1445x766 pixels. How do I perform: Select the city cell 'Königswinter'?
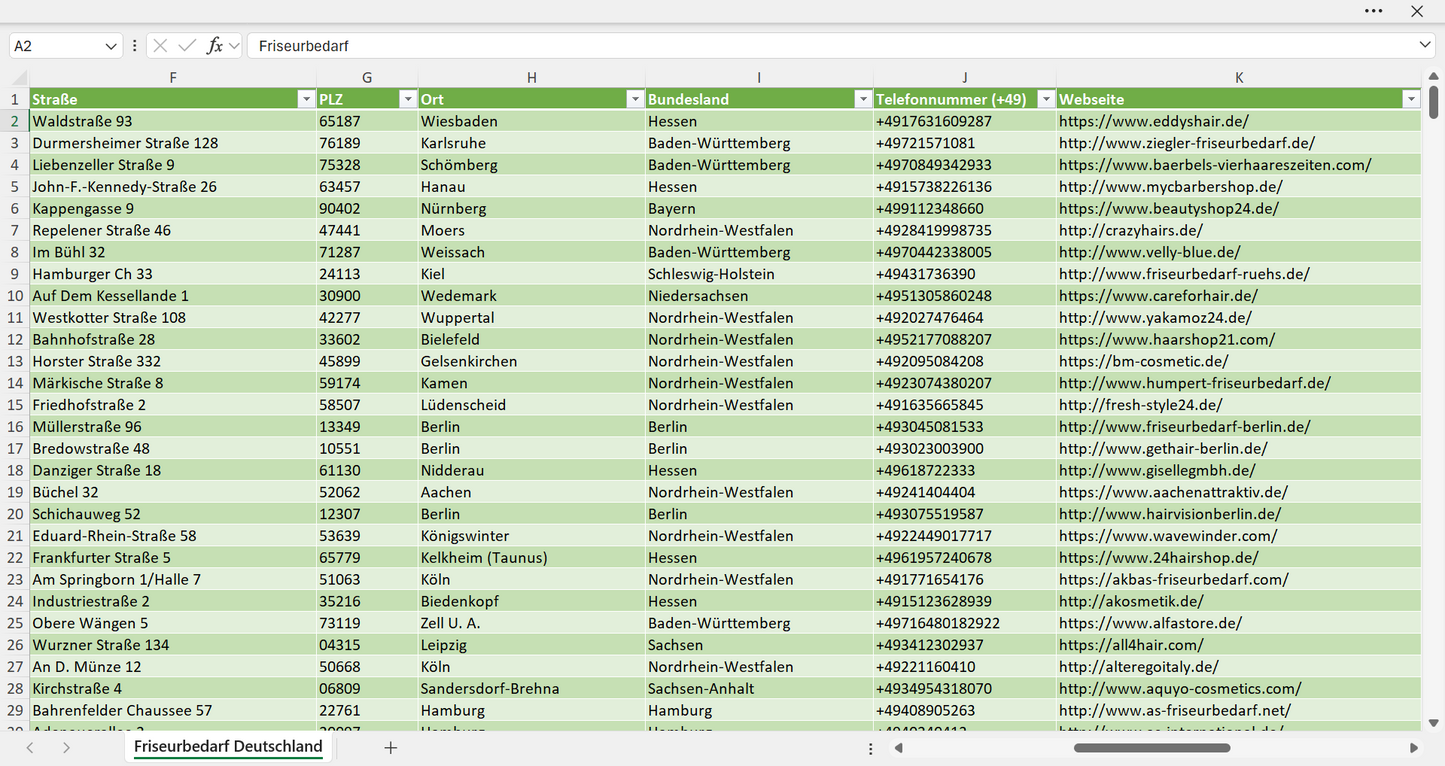pyautogui.click(x=532, y=536)
